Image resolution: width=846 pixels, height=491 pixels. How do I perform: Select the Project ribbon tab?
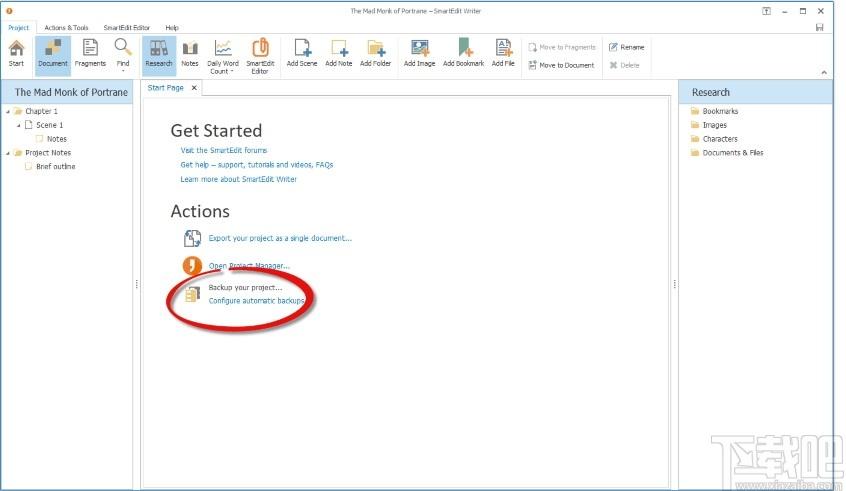pyautogui.click(x=18, y=28)
